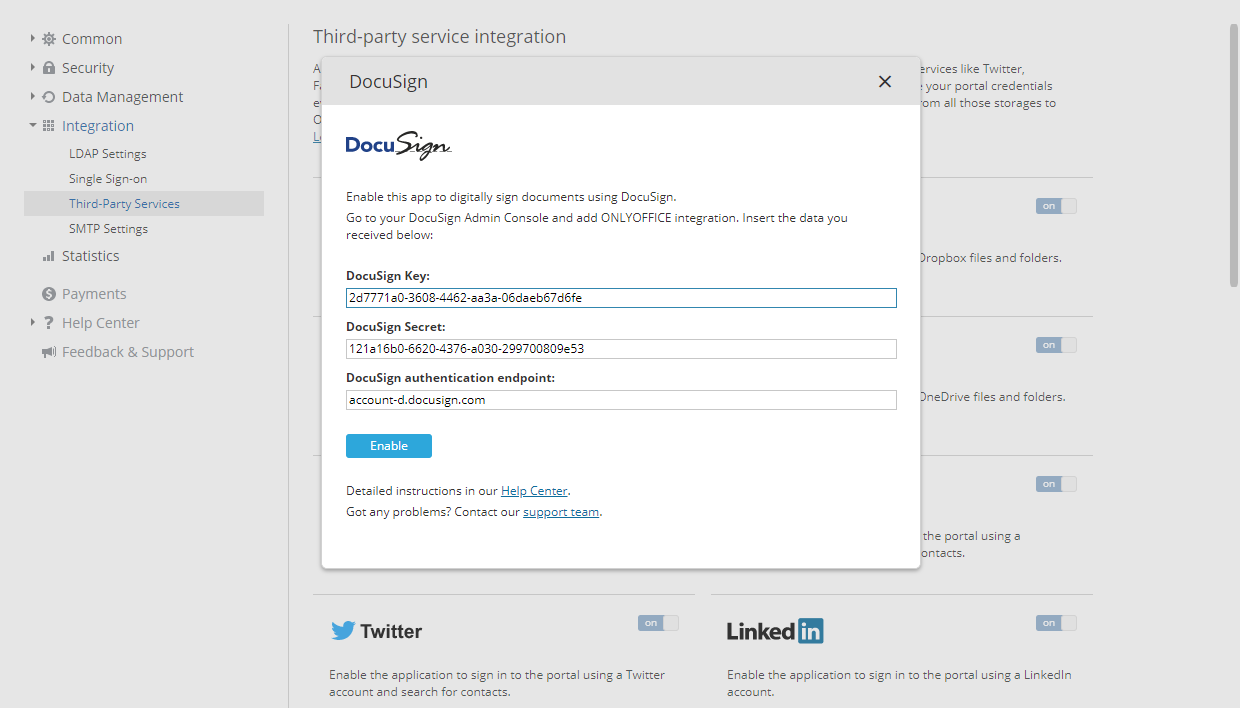The height and width of the screenshot is (708, 1240).
Task: Click the Integration grid icon
Action: point(49,126)
